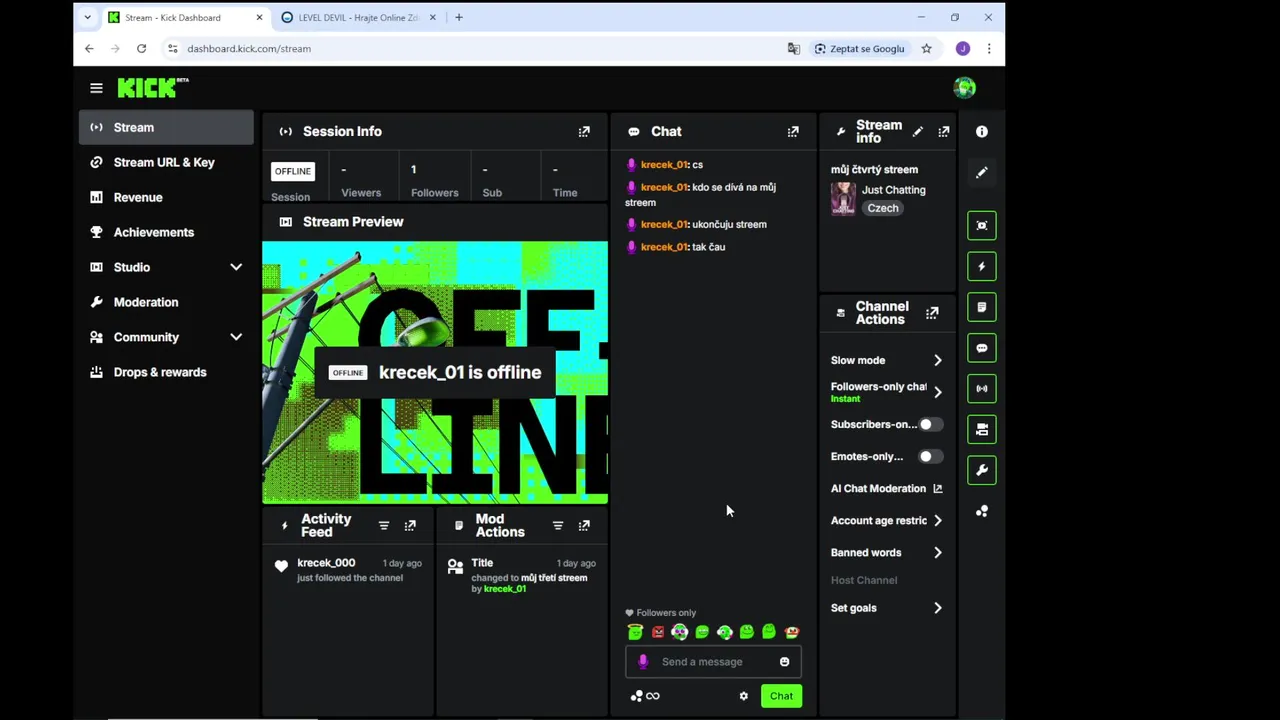Click the Zeptat se Googlu button

click(860, 48)
